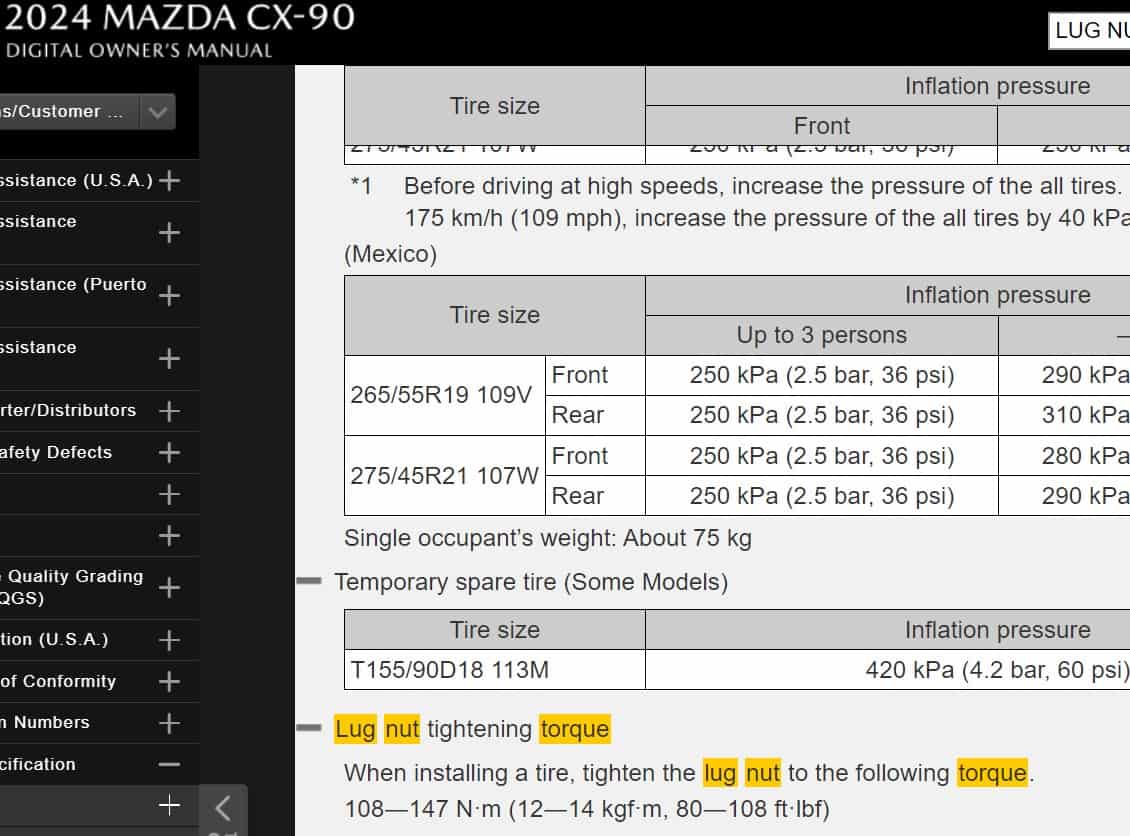This screenshot has width=1130, height=836.
Task: Click the 2024 Mazda CX-90 title
Action: point(180,18)
